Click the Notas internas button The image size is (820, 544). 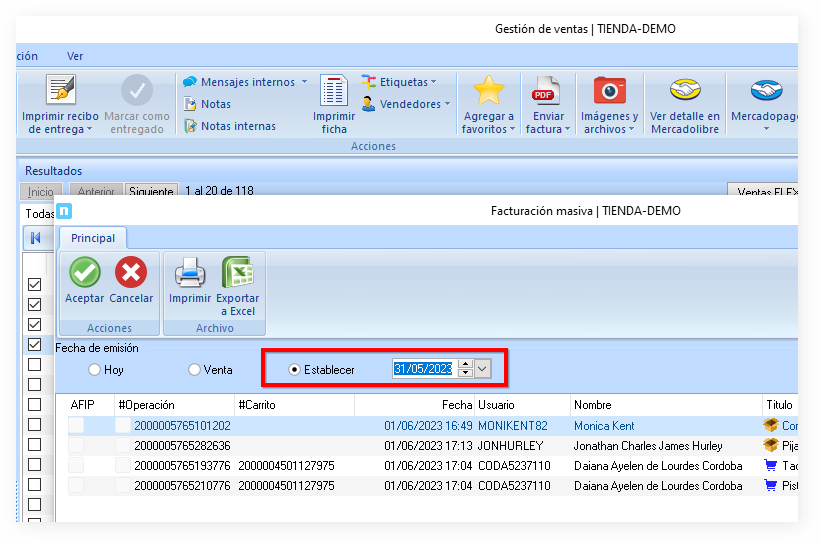[238, 126]
